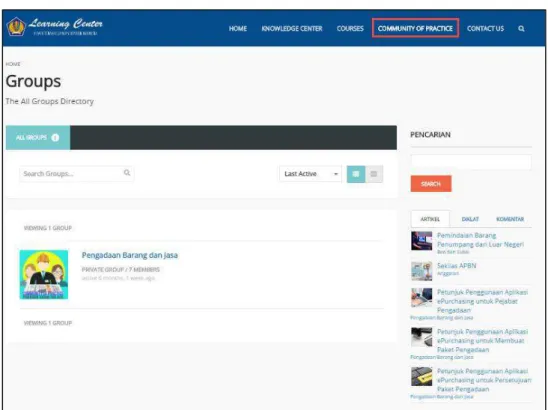548x410 pixels.
Task: Switch to the Diklat tab
Action: pyautogui.click(x=470, y=219)
